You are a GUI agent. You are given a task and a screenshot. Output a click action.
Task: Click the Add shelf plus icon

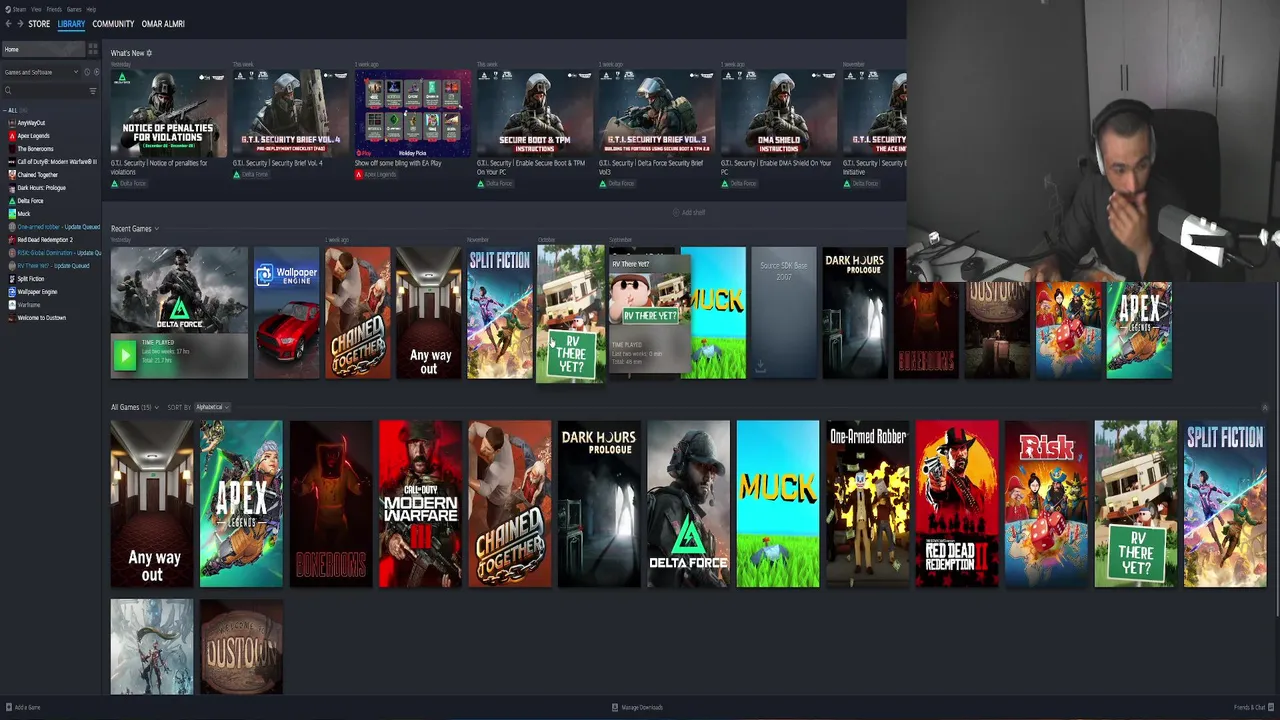point(675,212)
